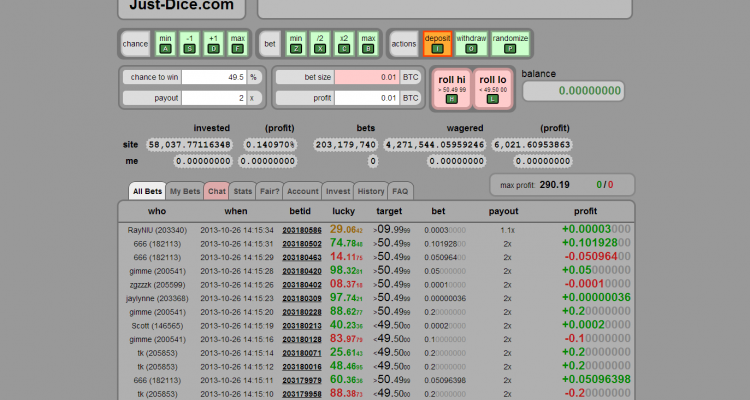The image size is (750, 400).
Task: Click the lucky column header
Action: [343, 211]
